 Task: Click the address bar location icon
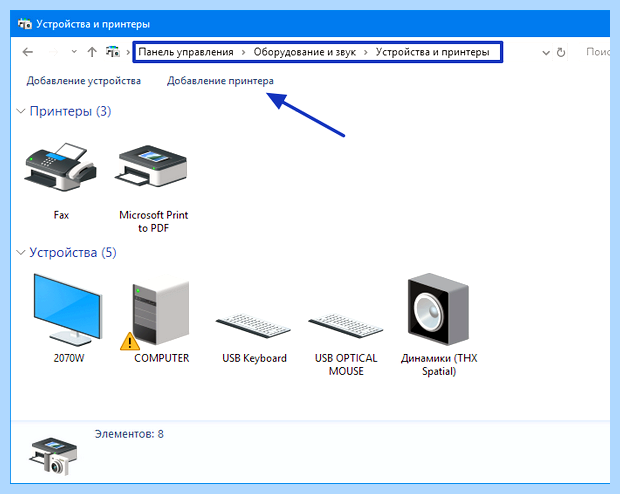113,52
